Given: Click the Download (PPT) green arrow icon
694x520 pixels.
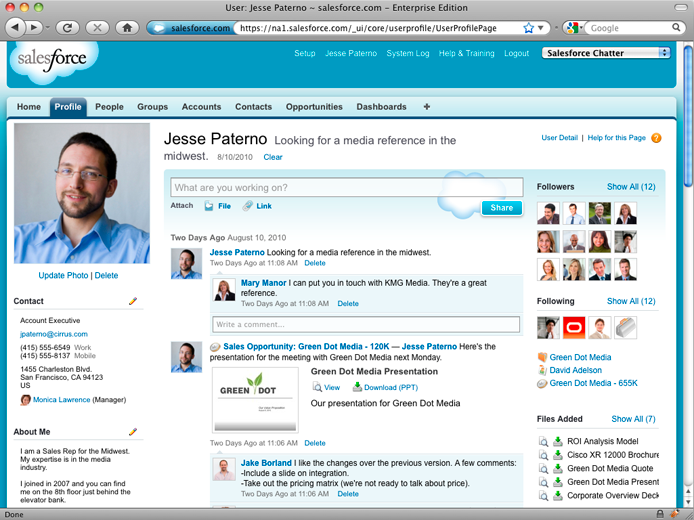Looking at the screenshot, I should tap(357, 387).
